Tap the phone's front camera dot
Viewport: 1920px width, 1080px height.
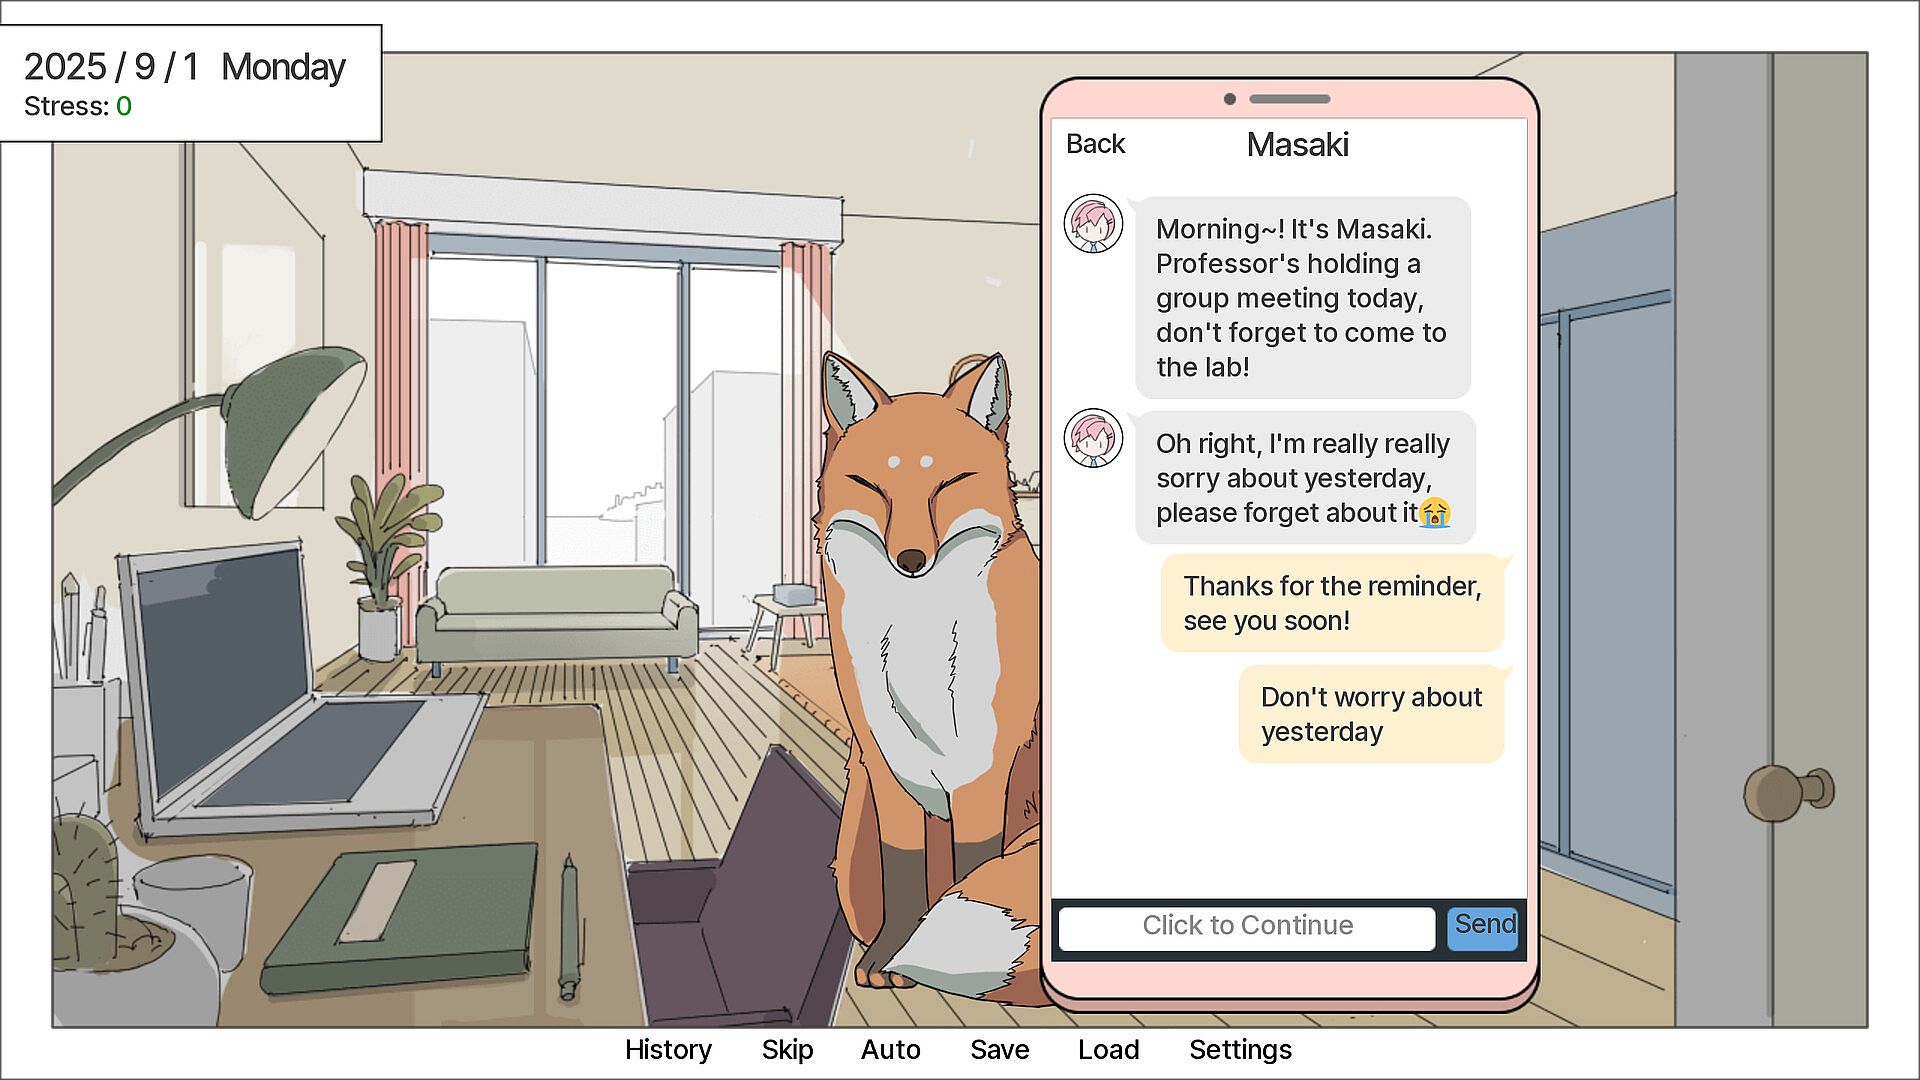1229,99
